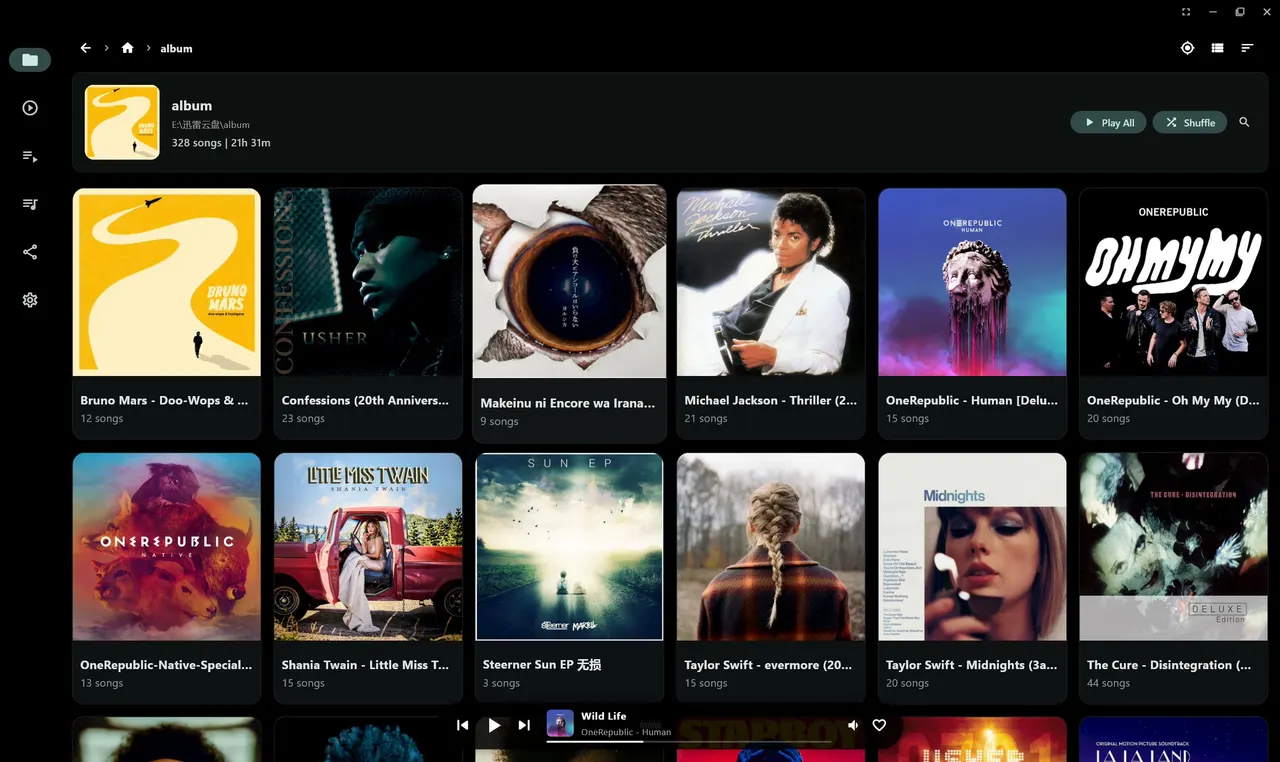Viewport: 1280px width, 762px height.
Task: Open OneRepublic - Human Deluxe album
Action: pyautogui.click(x=972, y=313)
